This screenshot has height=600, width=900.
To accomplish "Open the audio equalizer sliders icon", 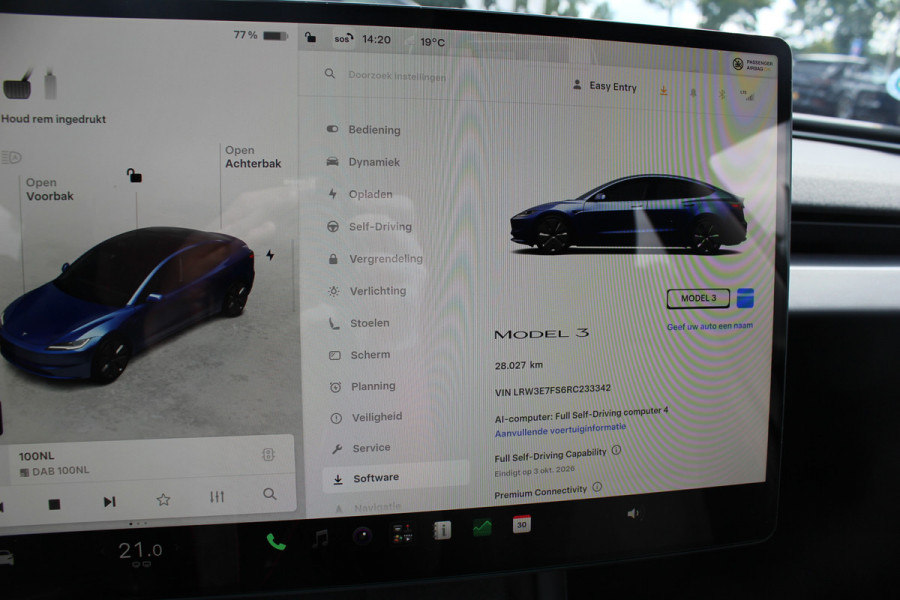I will point(216,497).
